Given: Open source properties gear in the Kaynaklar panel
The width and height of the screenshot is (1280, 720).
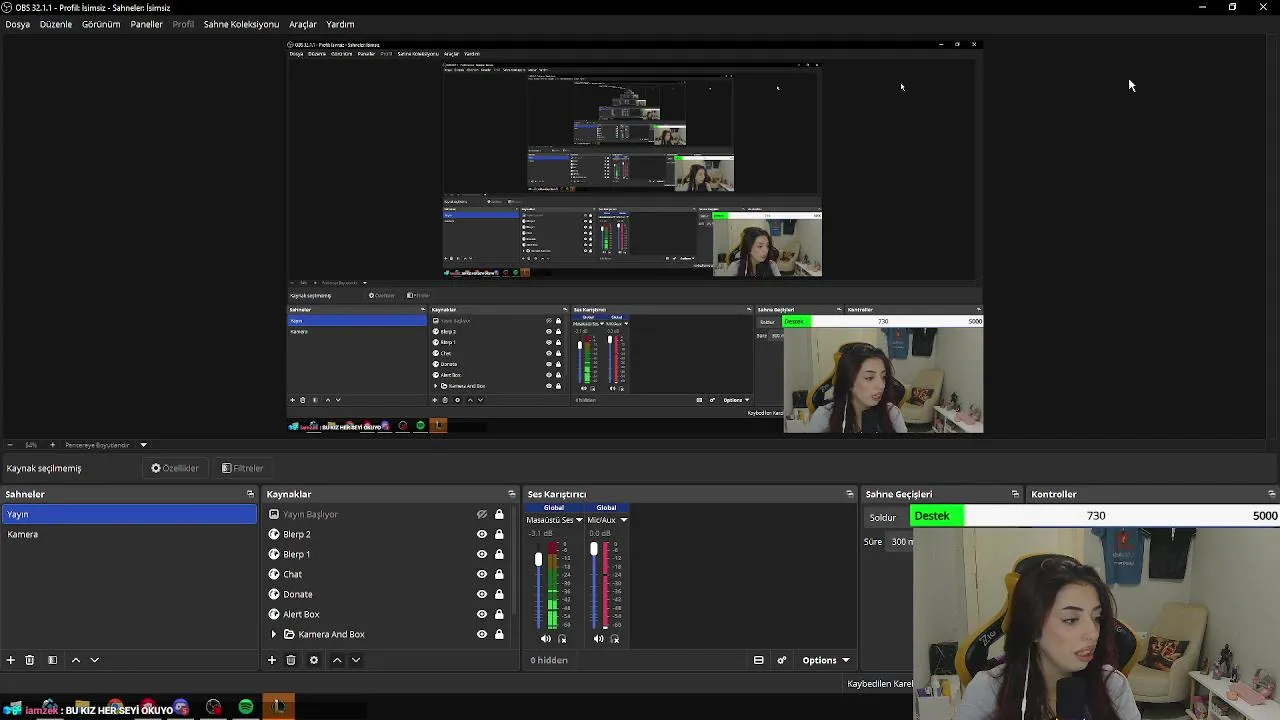Looking at the screenshot, I should coord(313,660).
